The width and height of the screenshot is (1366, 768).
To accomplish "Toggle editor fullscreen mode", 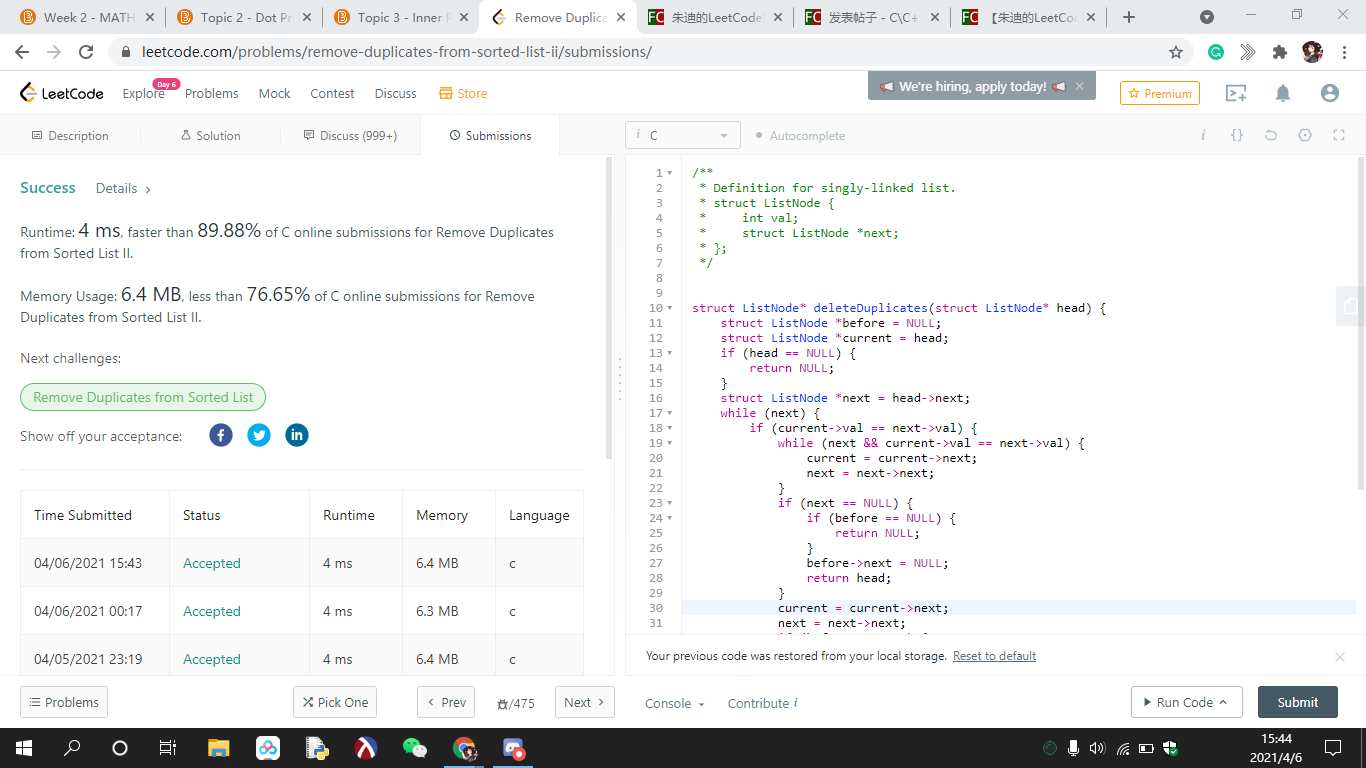I will (x=1339, y=135).
